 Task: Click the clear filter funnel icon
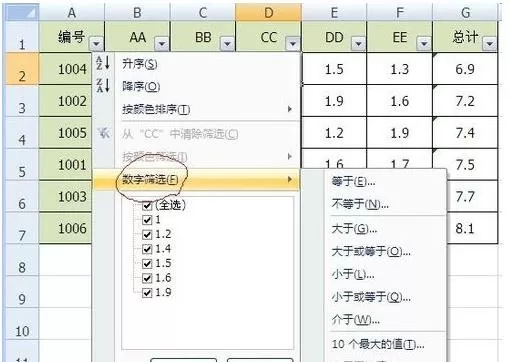pos(104,134)
